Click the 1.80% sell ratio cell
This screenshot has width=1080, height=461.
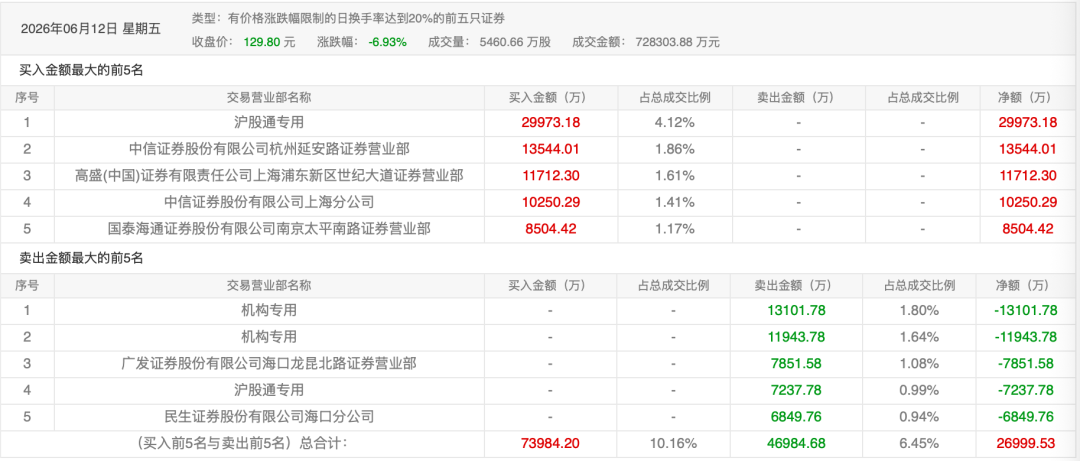920,310
